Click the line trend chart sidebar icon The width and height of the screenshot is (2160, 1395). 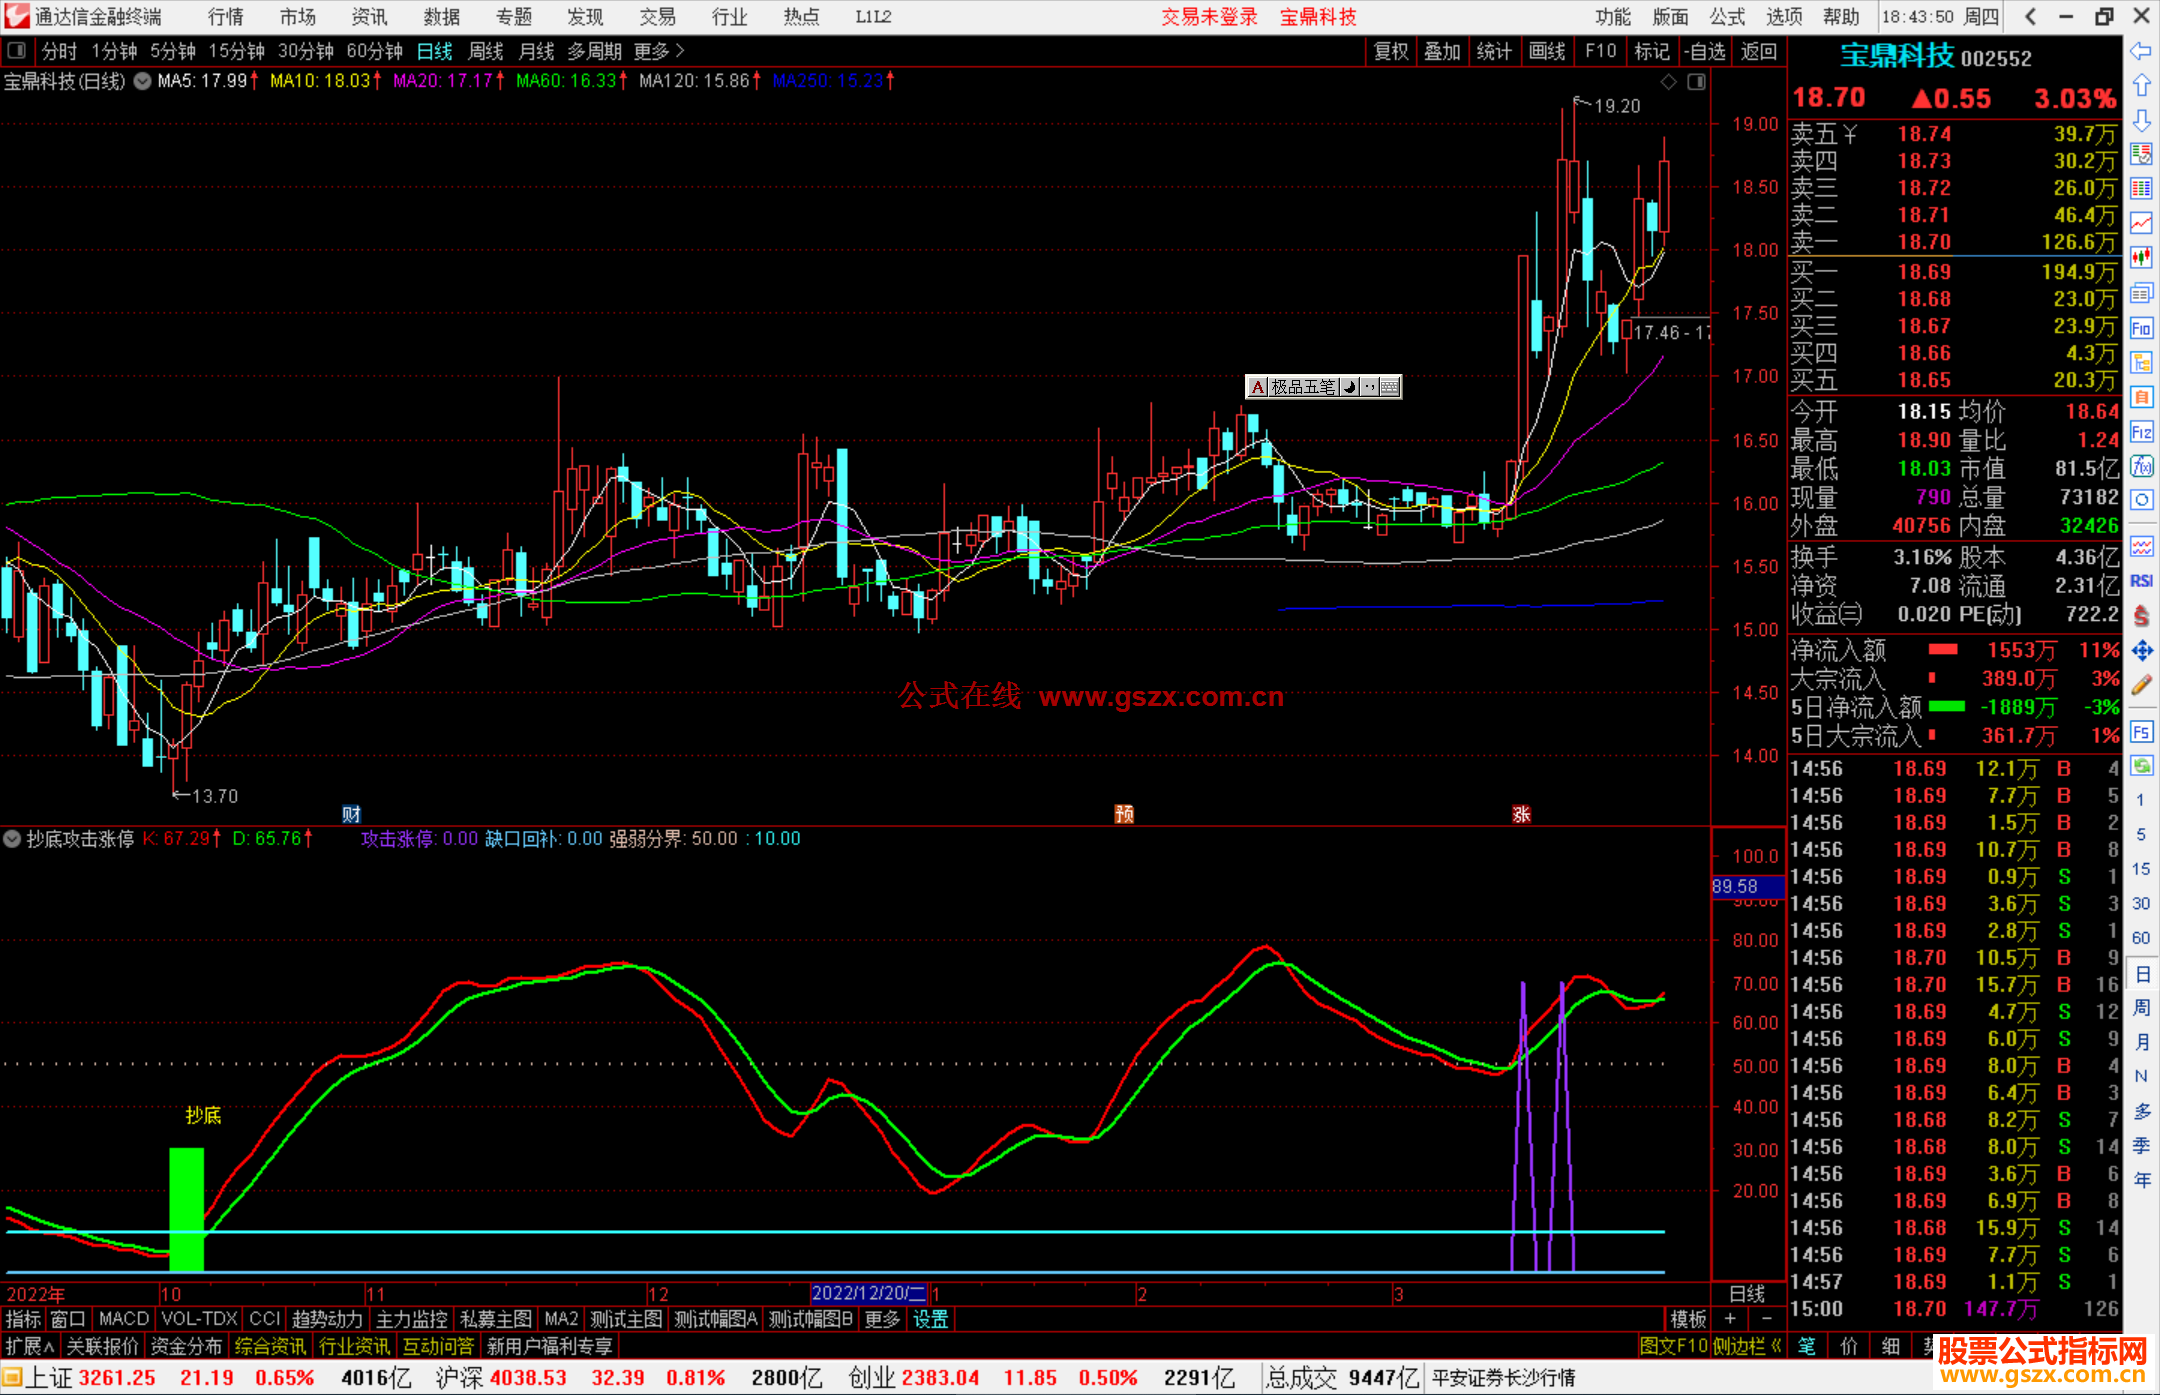coord(2141,223)
